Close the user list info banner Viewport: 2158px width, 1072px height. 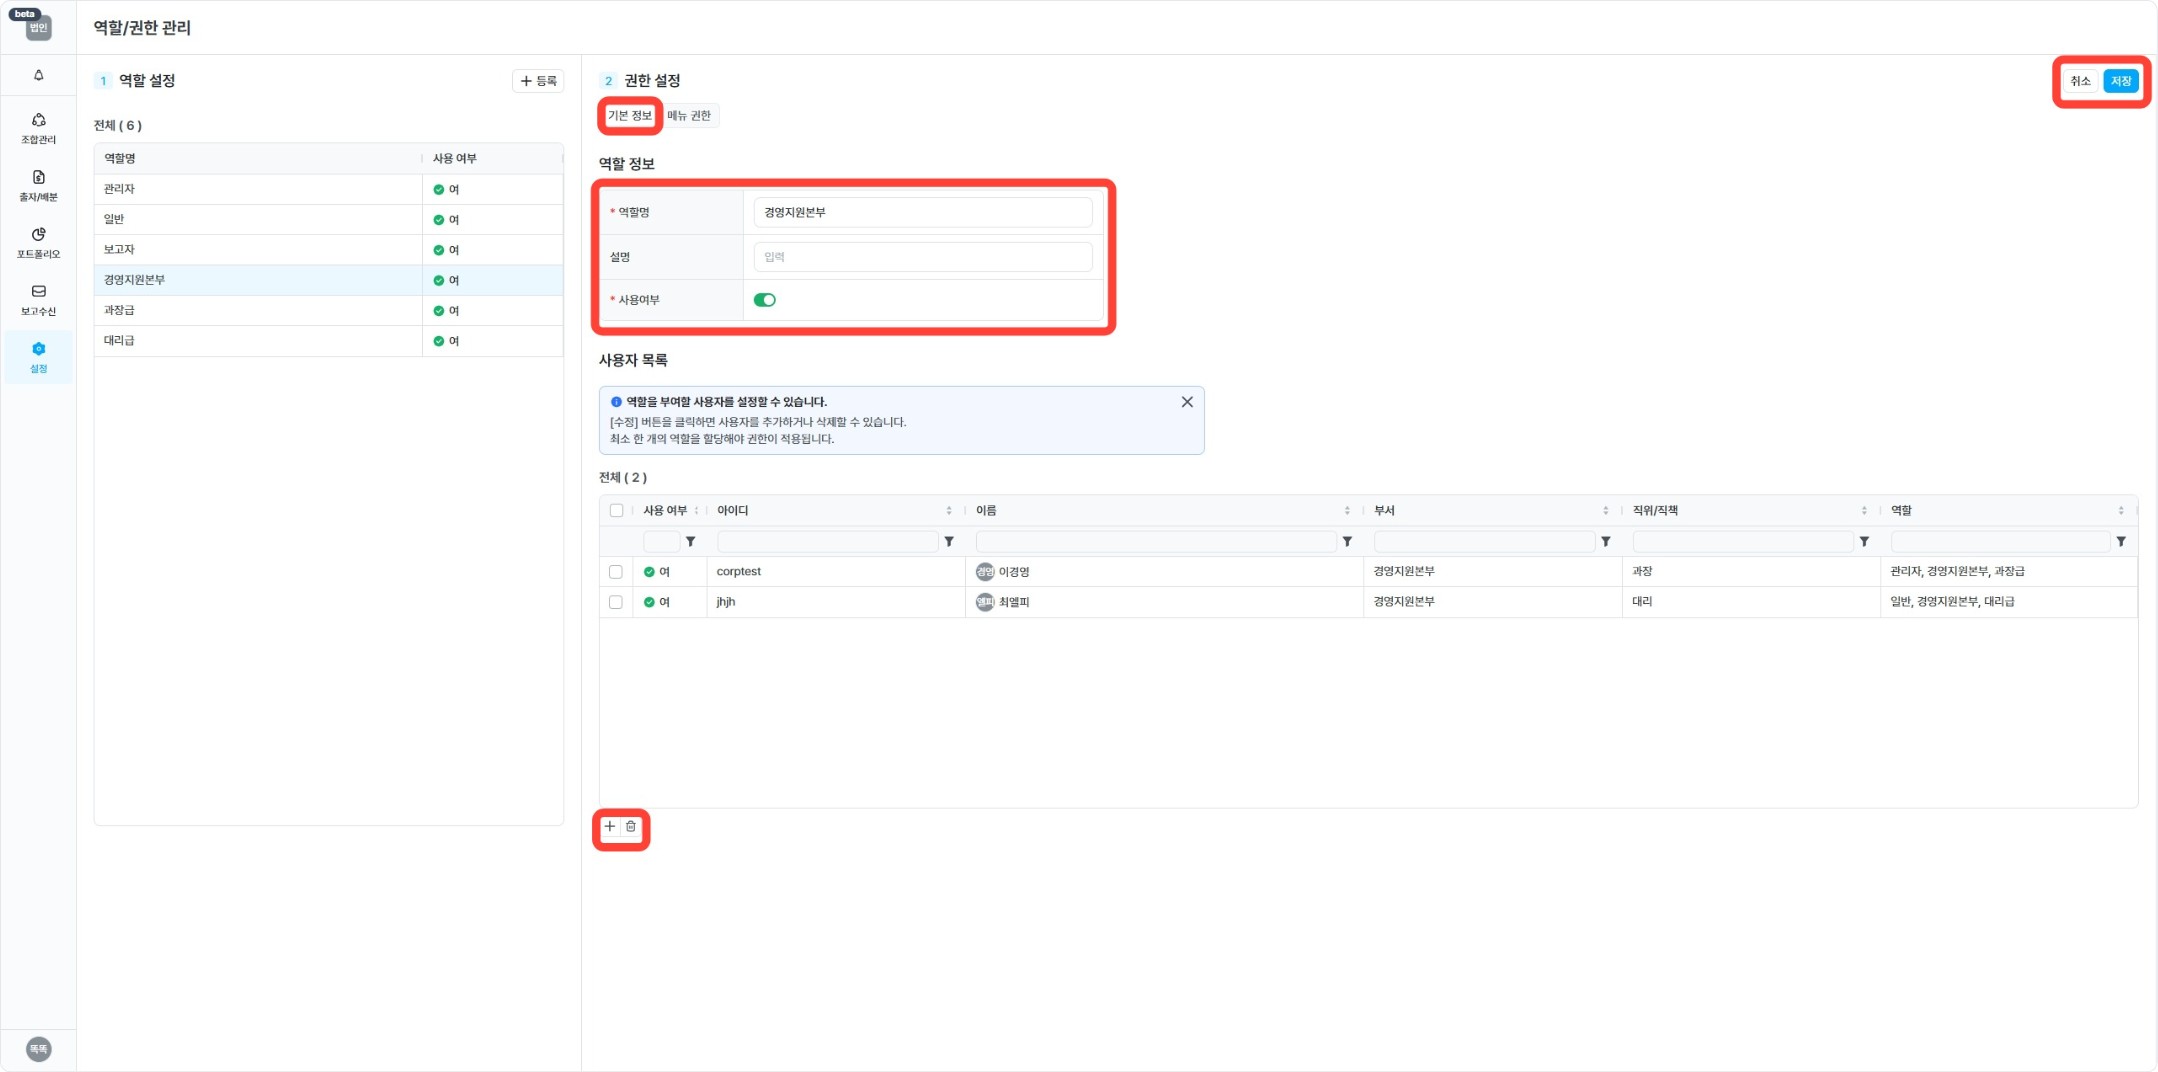(x=1187, y=402)
